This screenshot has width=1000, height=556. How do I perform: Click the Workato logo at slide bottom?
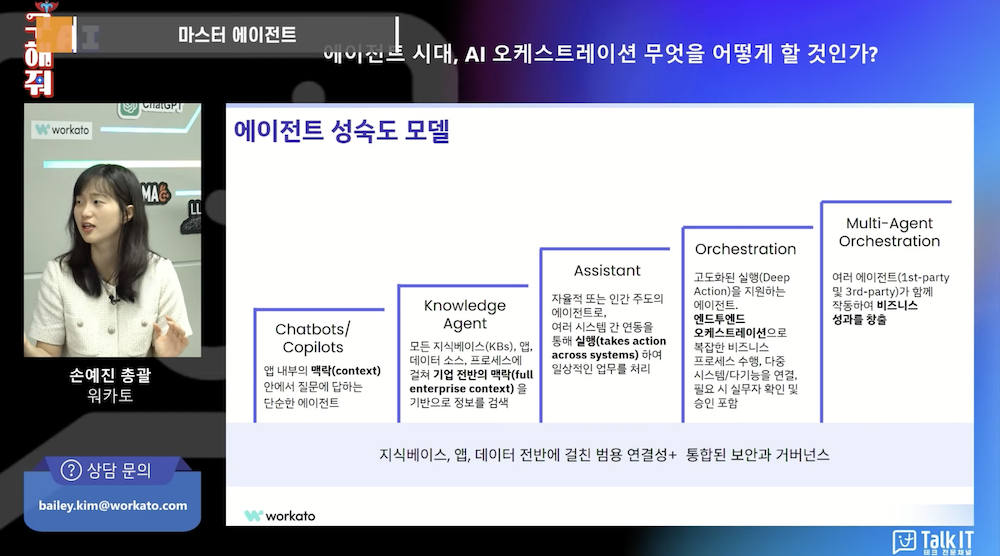point(280,516)
